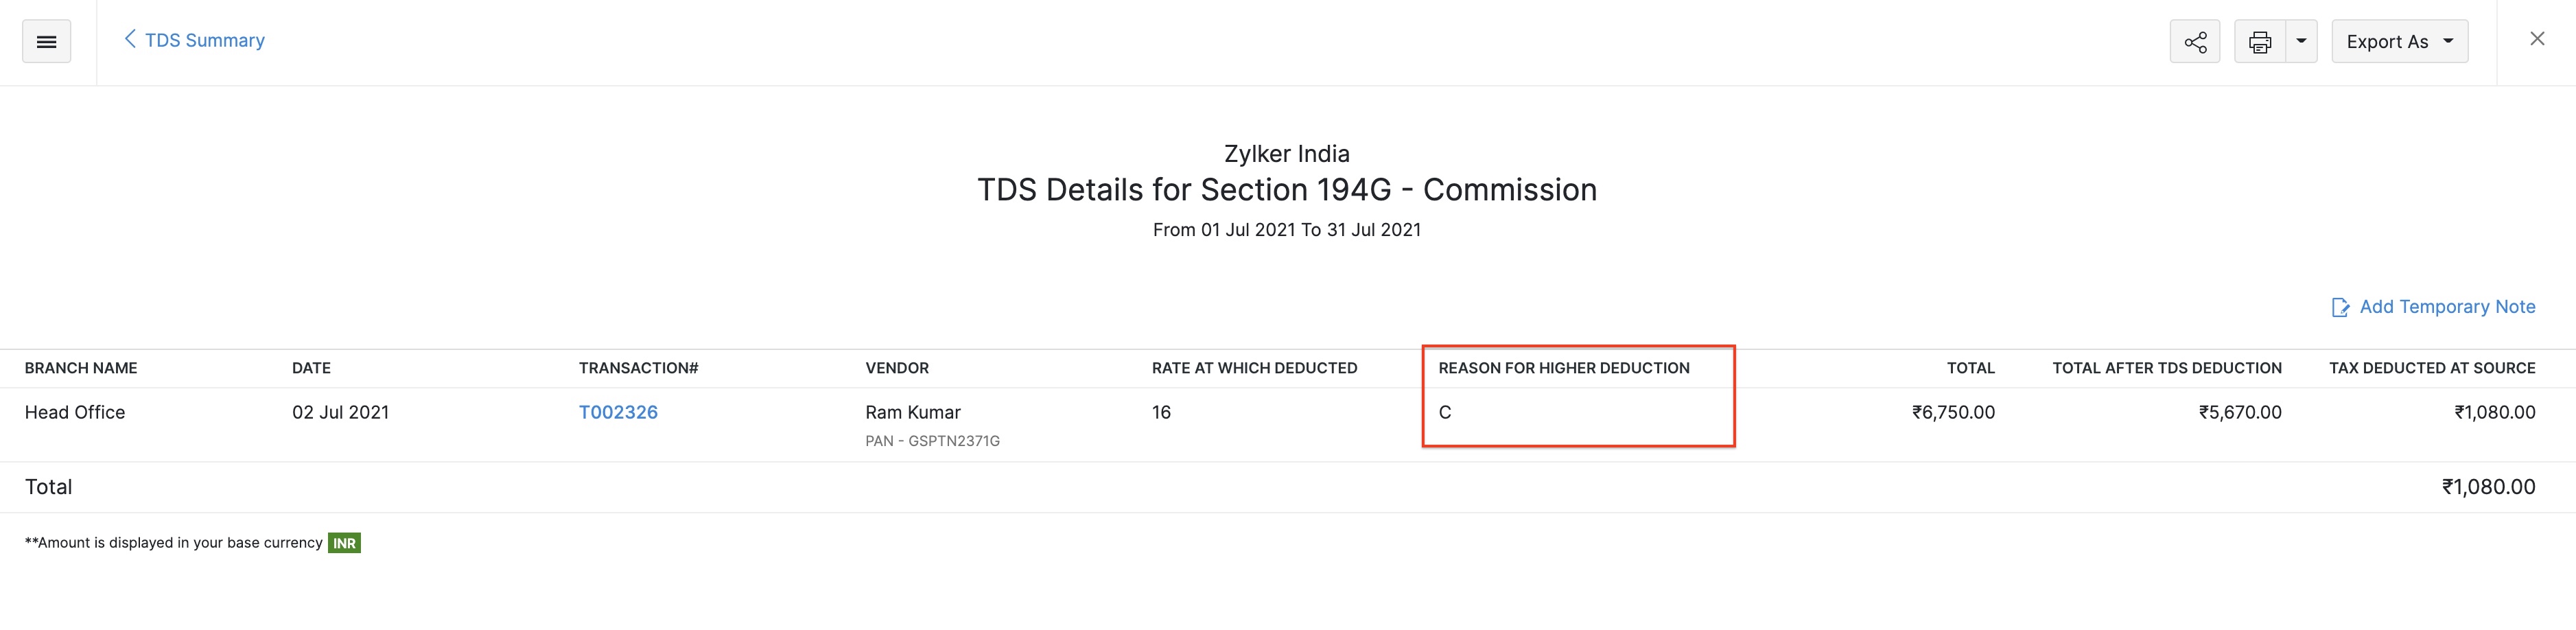Expand print alternatives via dropdown arrow
The height and width of the screenshot is (630, 2576).
2303,41
